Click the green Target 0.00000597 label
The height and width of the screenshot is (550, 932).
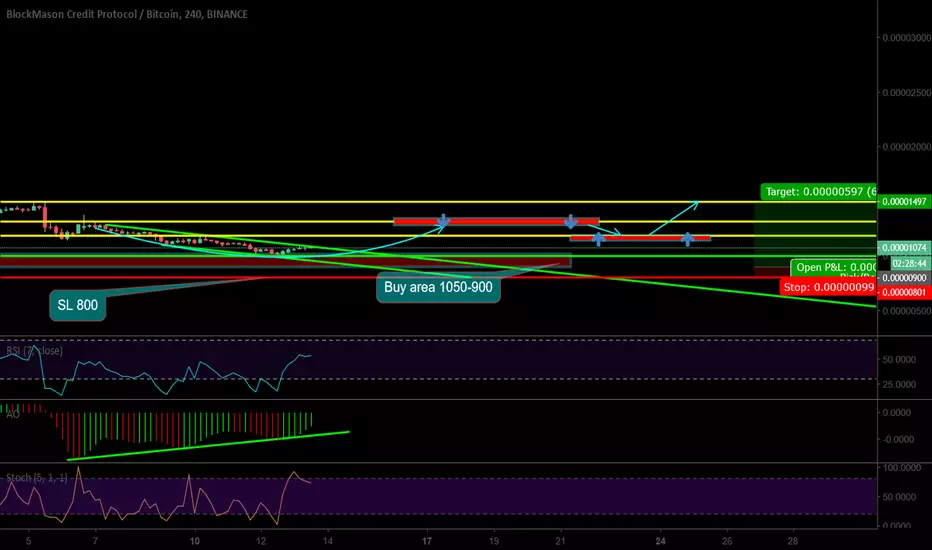[818, 191]
